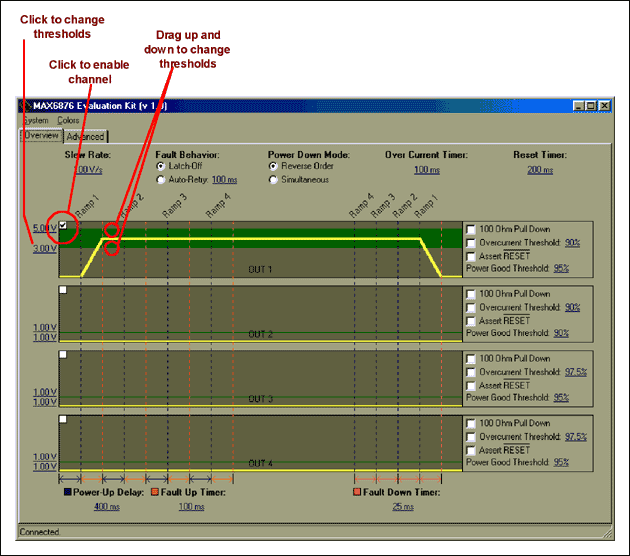
Task: Click the 5.00 V upper threshold for OUT 1
Action: point(43,228)
